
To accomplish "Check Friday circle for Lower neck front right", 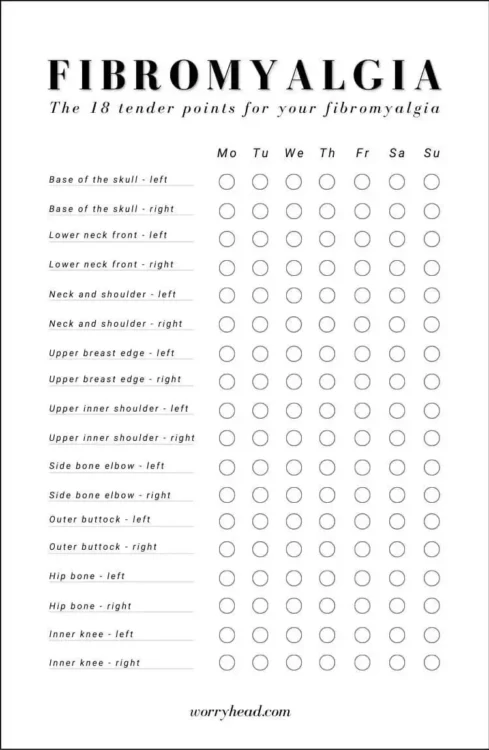I will [362, 268].
